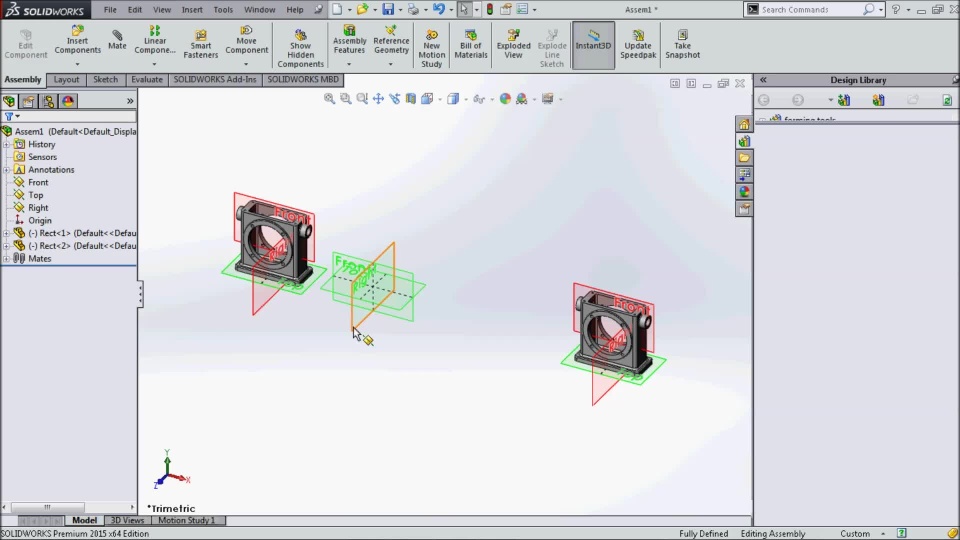
Task: Click the Custom units status bar entry
Action: click(x=855, y=534)
